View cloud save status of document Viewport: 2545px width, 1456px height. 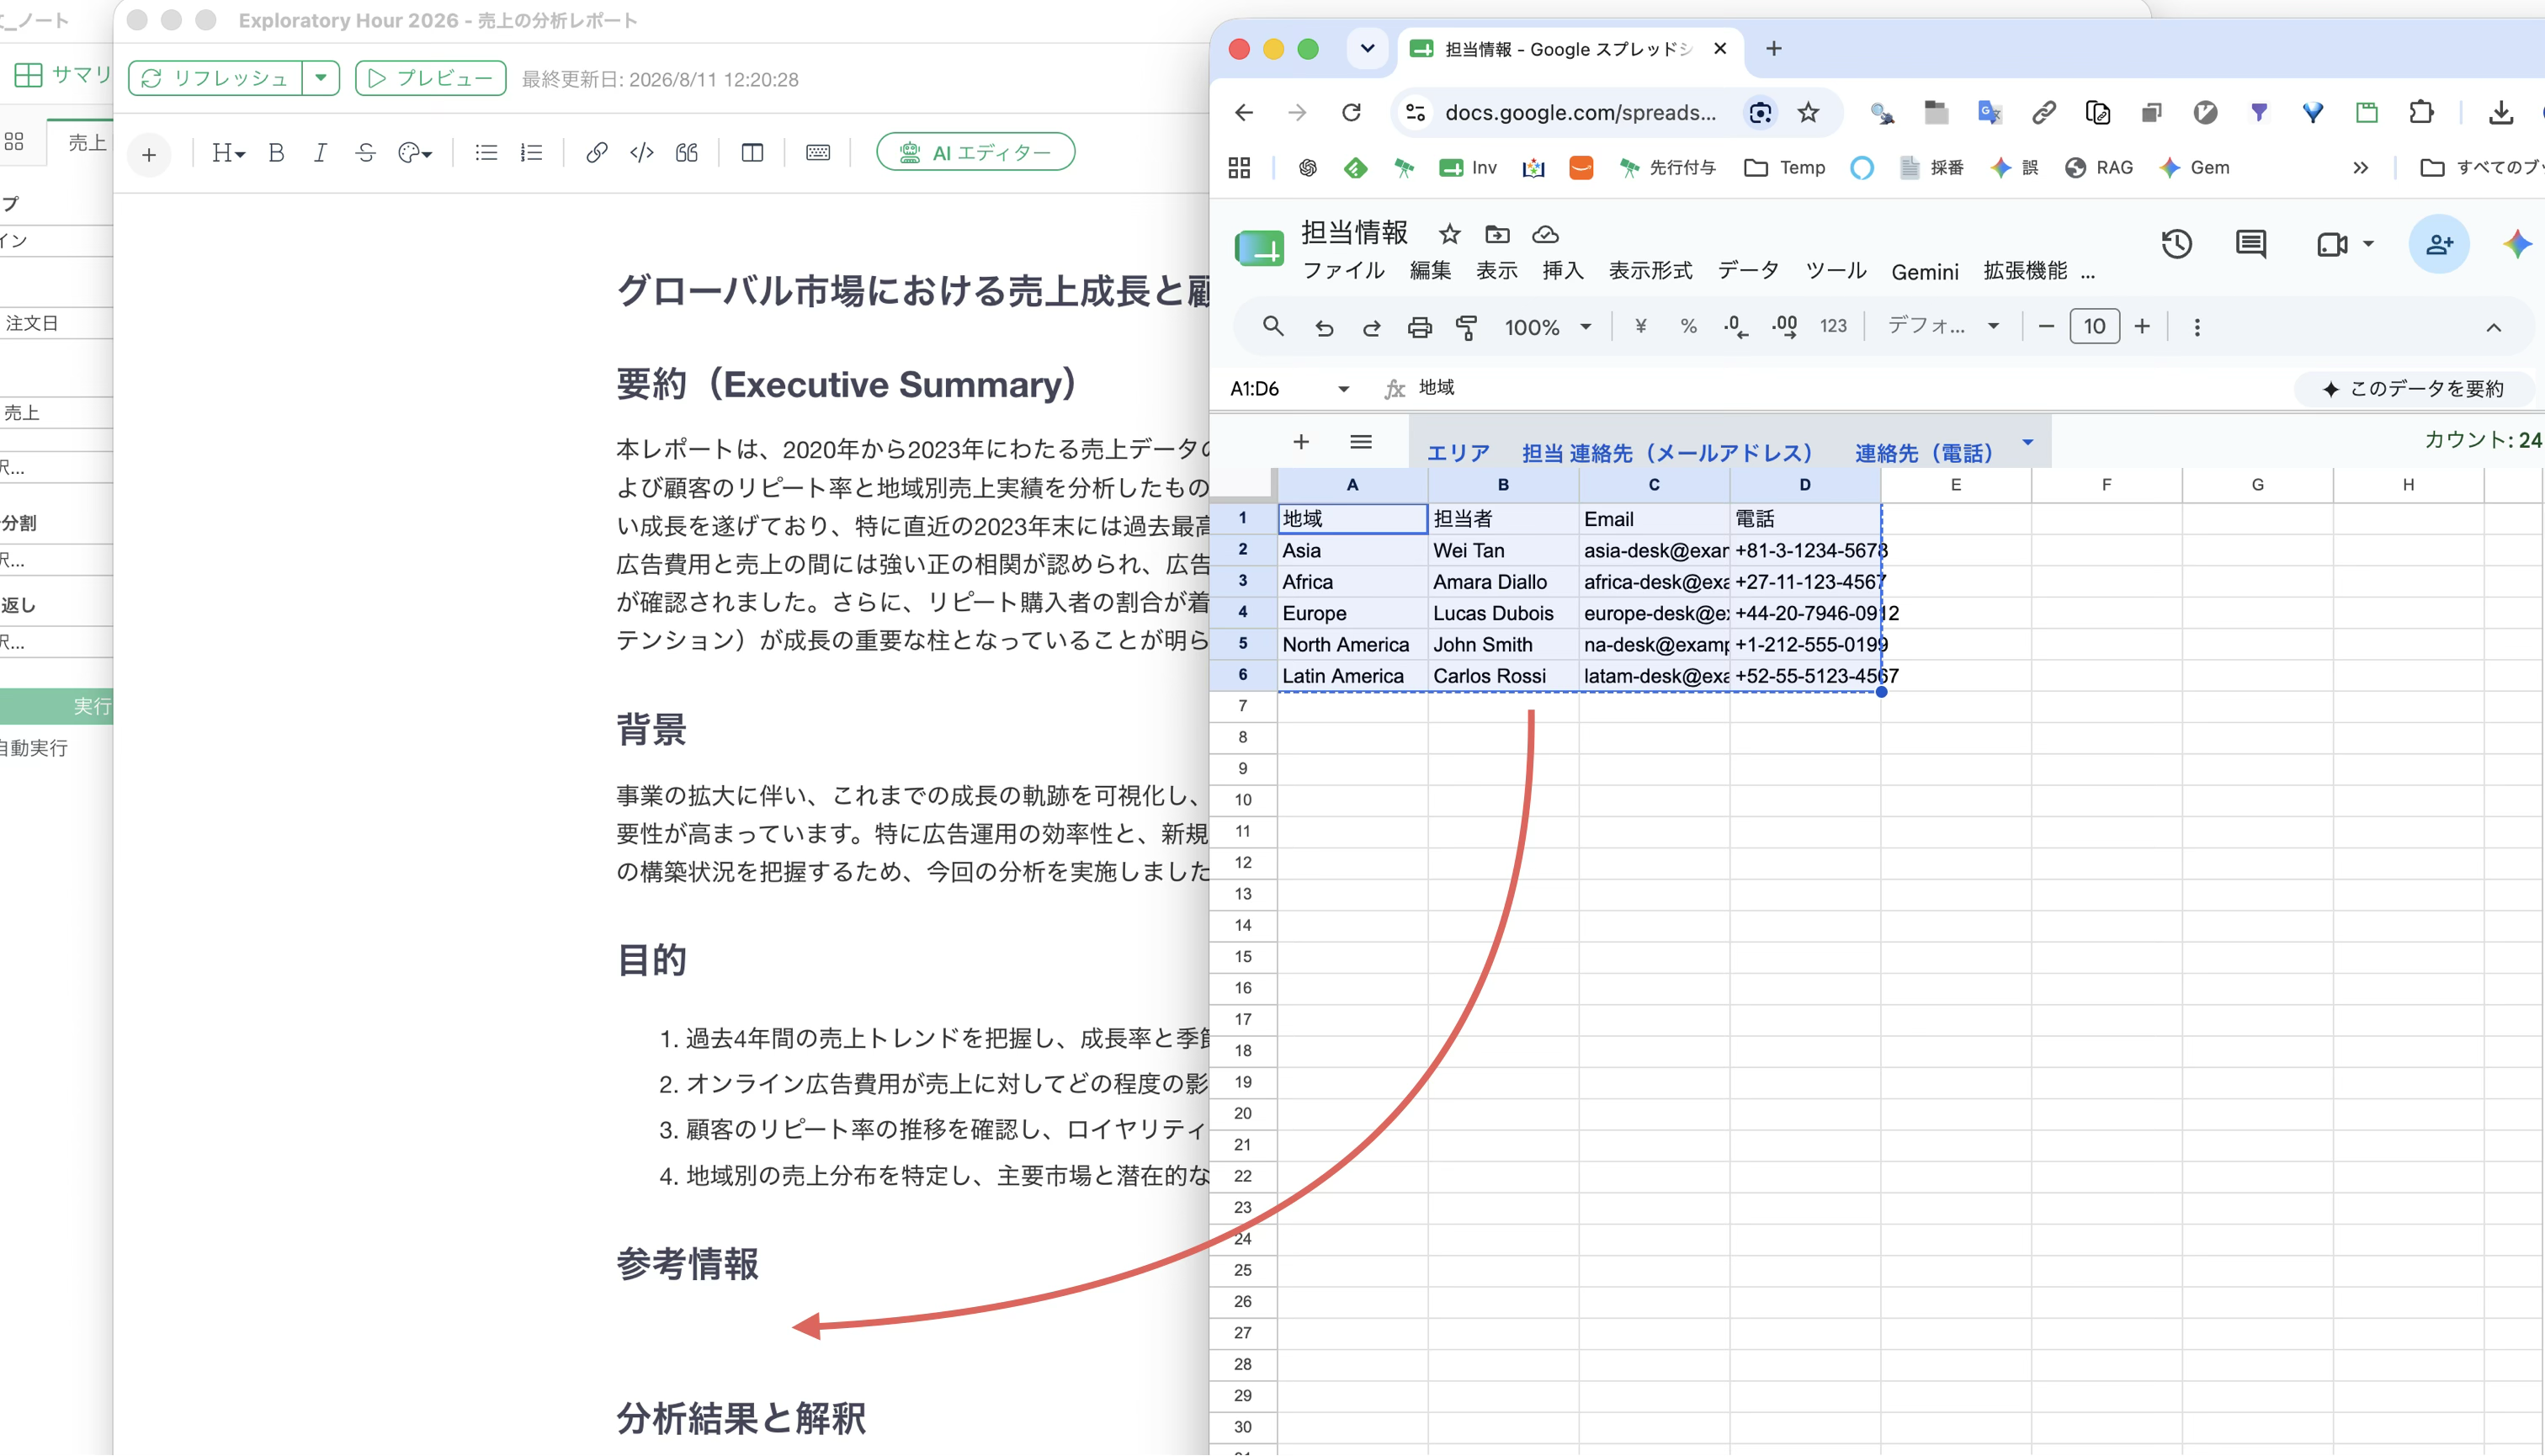[x=1545, y=234]
